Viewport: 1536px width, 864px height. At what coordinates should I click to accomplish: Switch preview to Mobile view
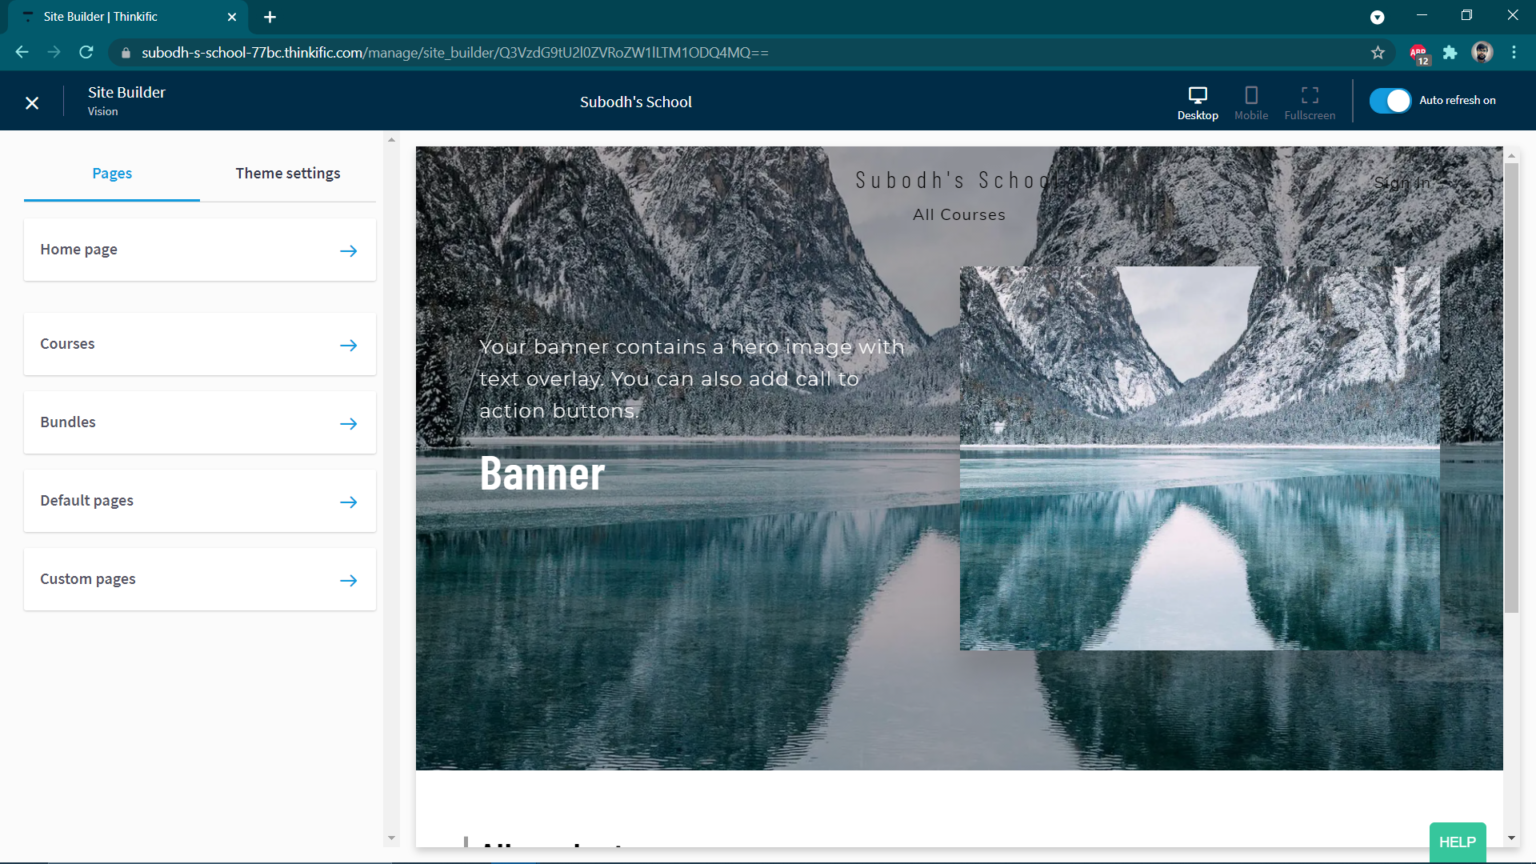pyautogui.click(x=1250, y=102)
